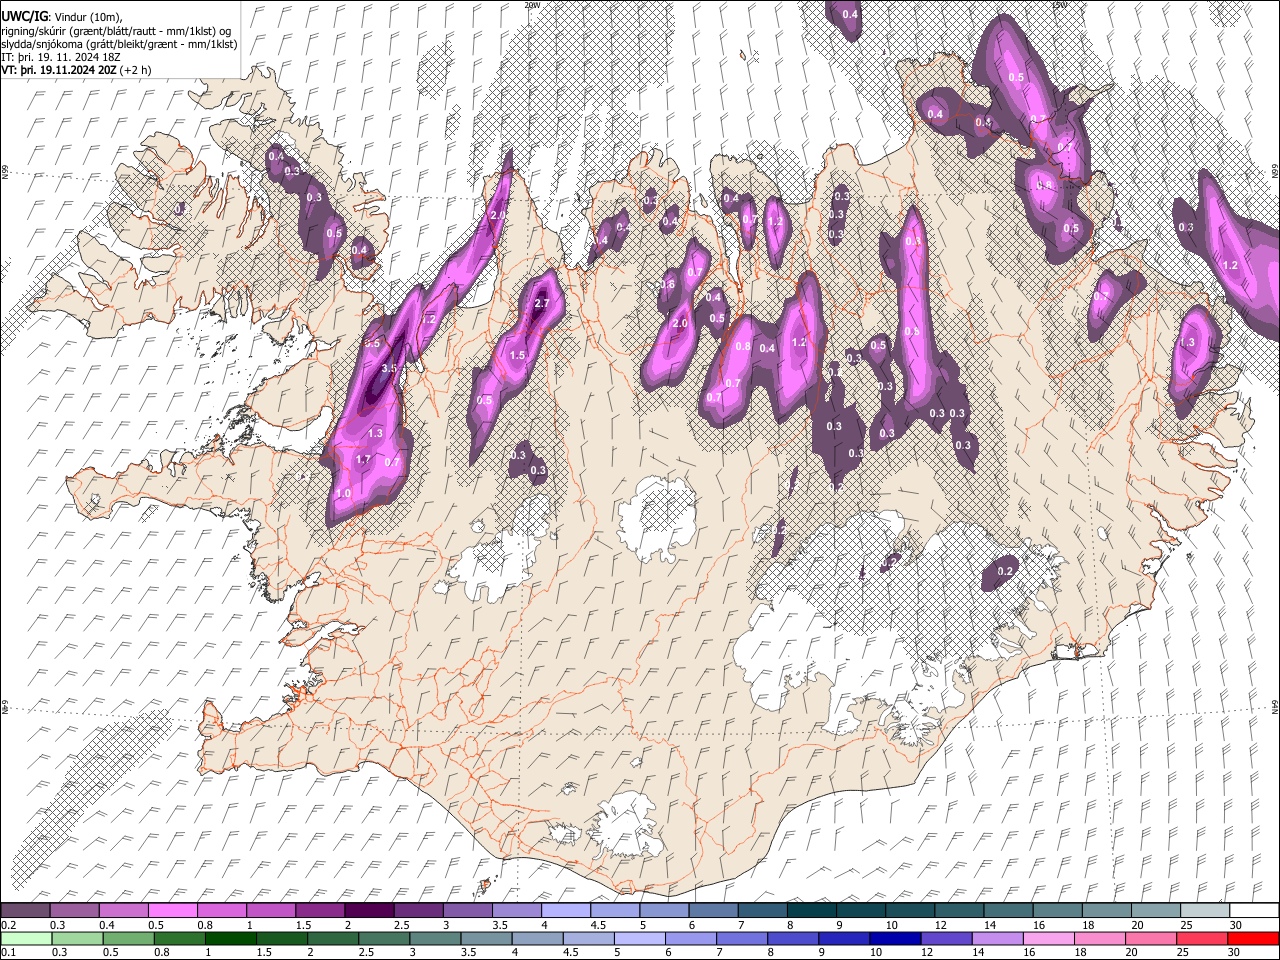Click the dark purple 0.2–0.3 snow legend swatch
The height and width of the screenshot is (960, 1280).
pyautogui.click(x=25, y=911)
